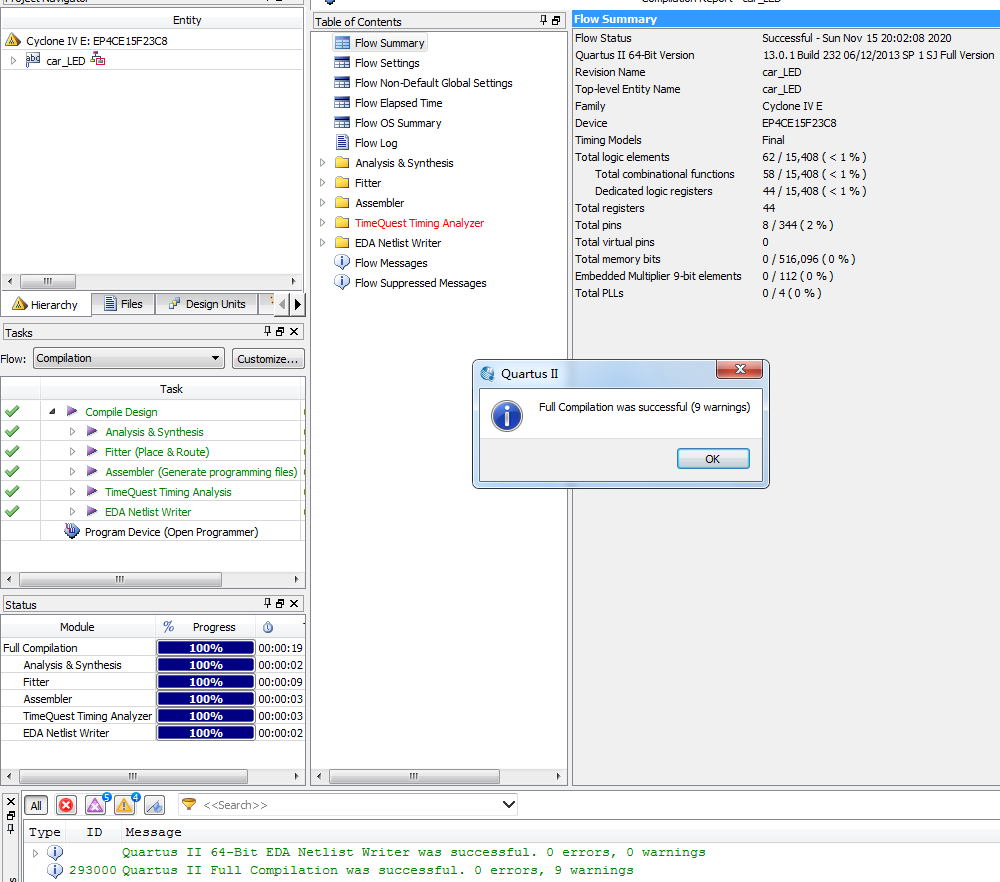The width and height of the screenshot is (1000, 882).
Task: Open Flow Log document icon
Action: coord(342,142)
